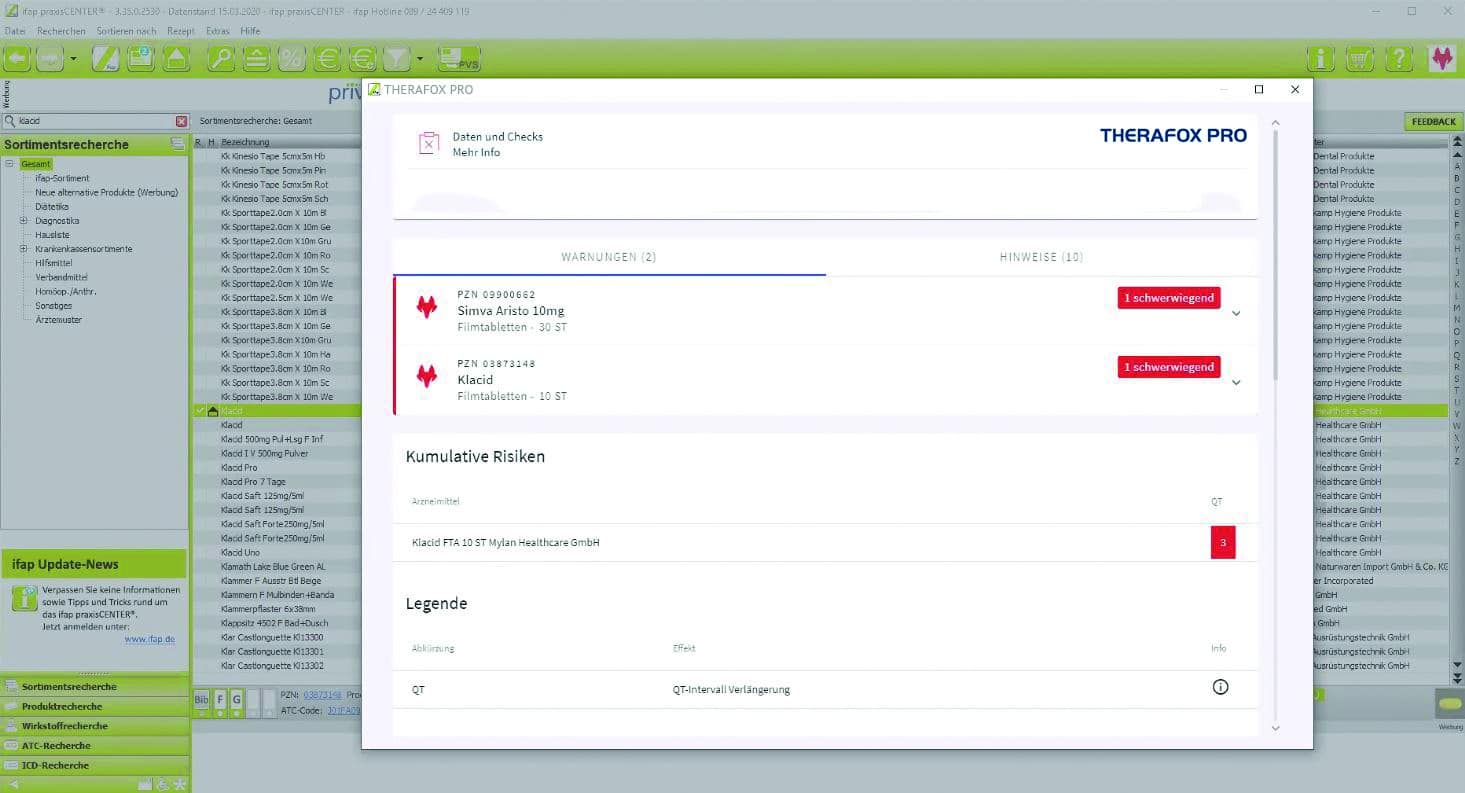
Task: Click the red QT risk value 3
Action: coord(1222,543)
